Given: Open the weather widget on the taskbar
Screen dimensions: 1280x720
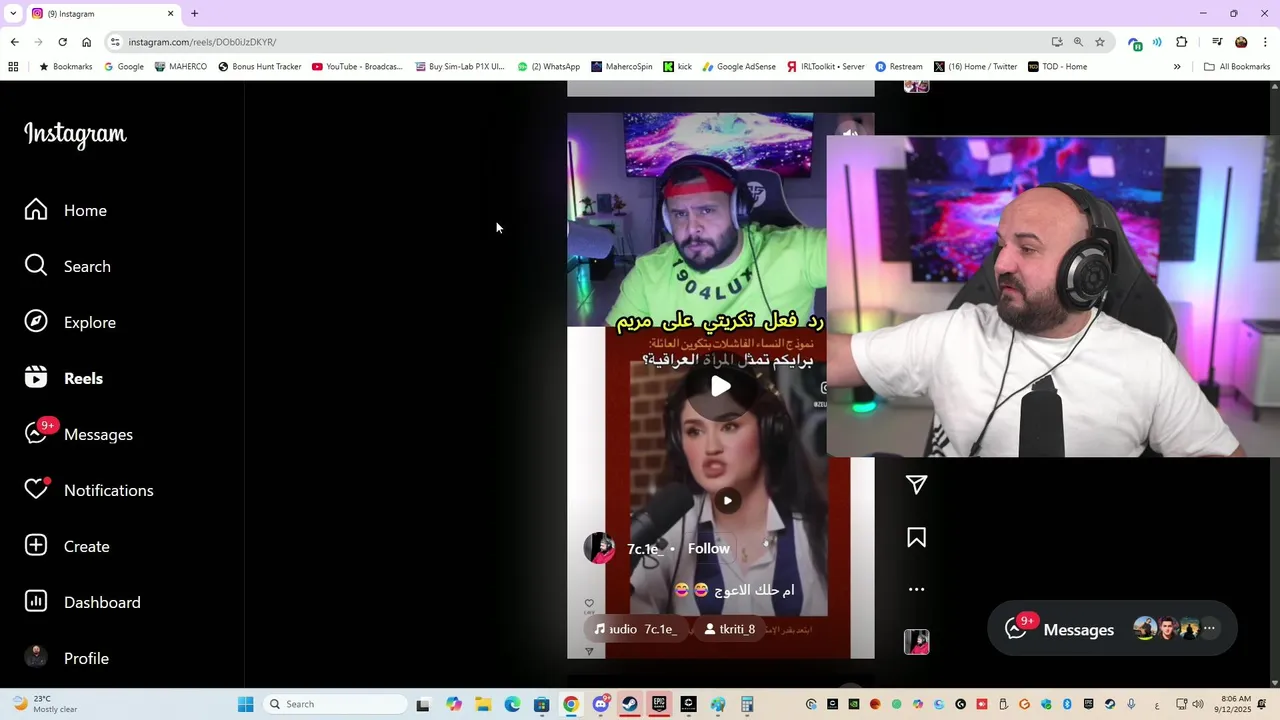Looking at the screenshot, I should (45, 704).
